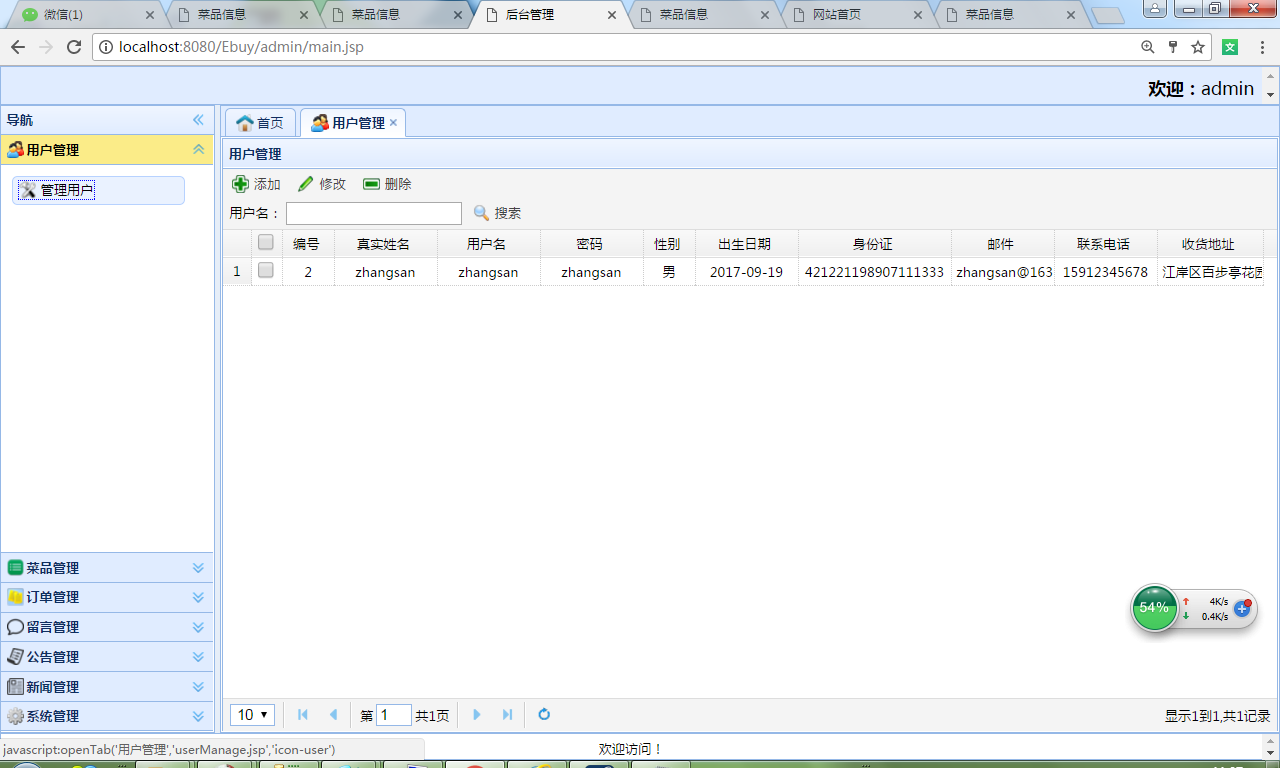Click the cell 421221198907111333

pos(874,272)
